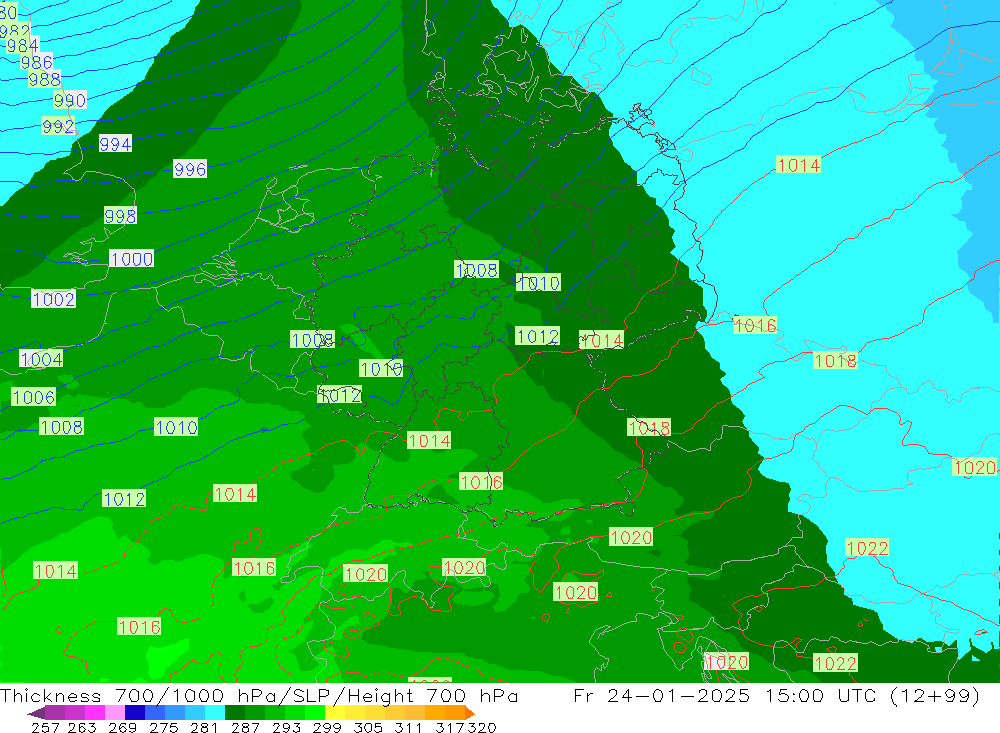Click the blue 994 contour label
Viewport: 1000px width, 733px height.
[115, 144]
